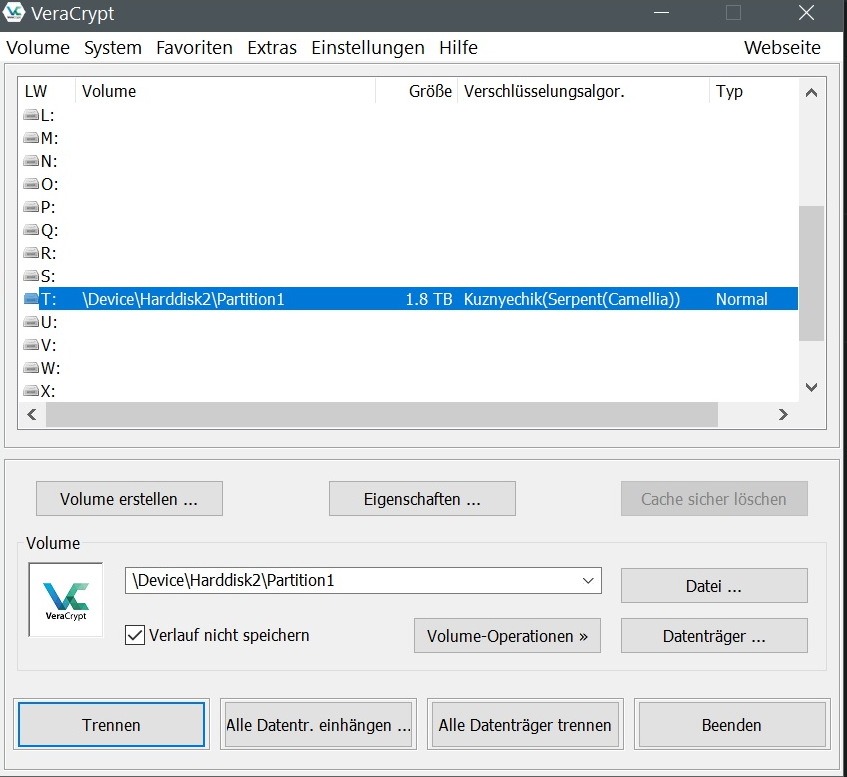
Task: Click the S: drive slot icon
Action: pos(31,276)
